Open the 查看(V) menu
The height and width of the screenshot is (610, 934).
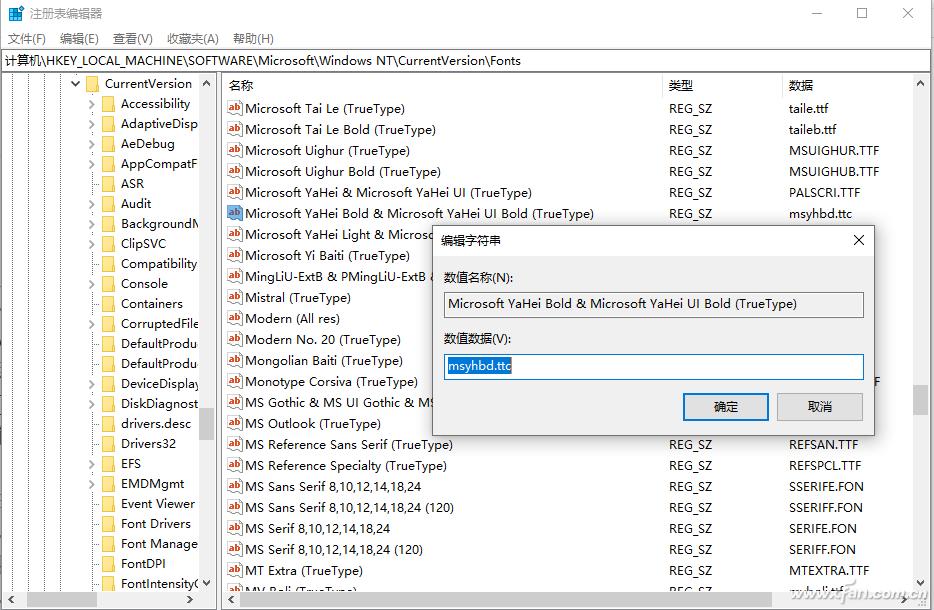point(134,38)
